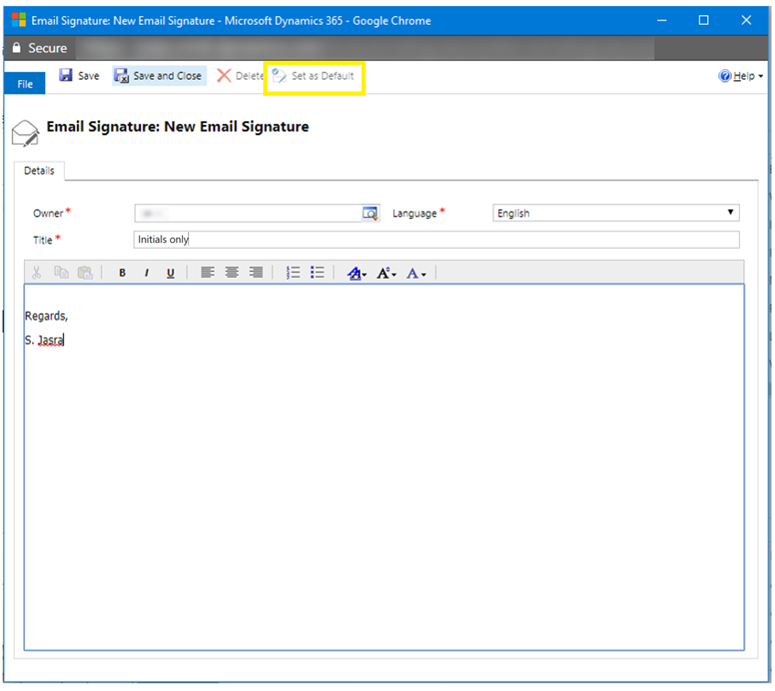
Task: Open the Help menu
Action: [743, 76]
